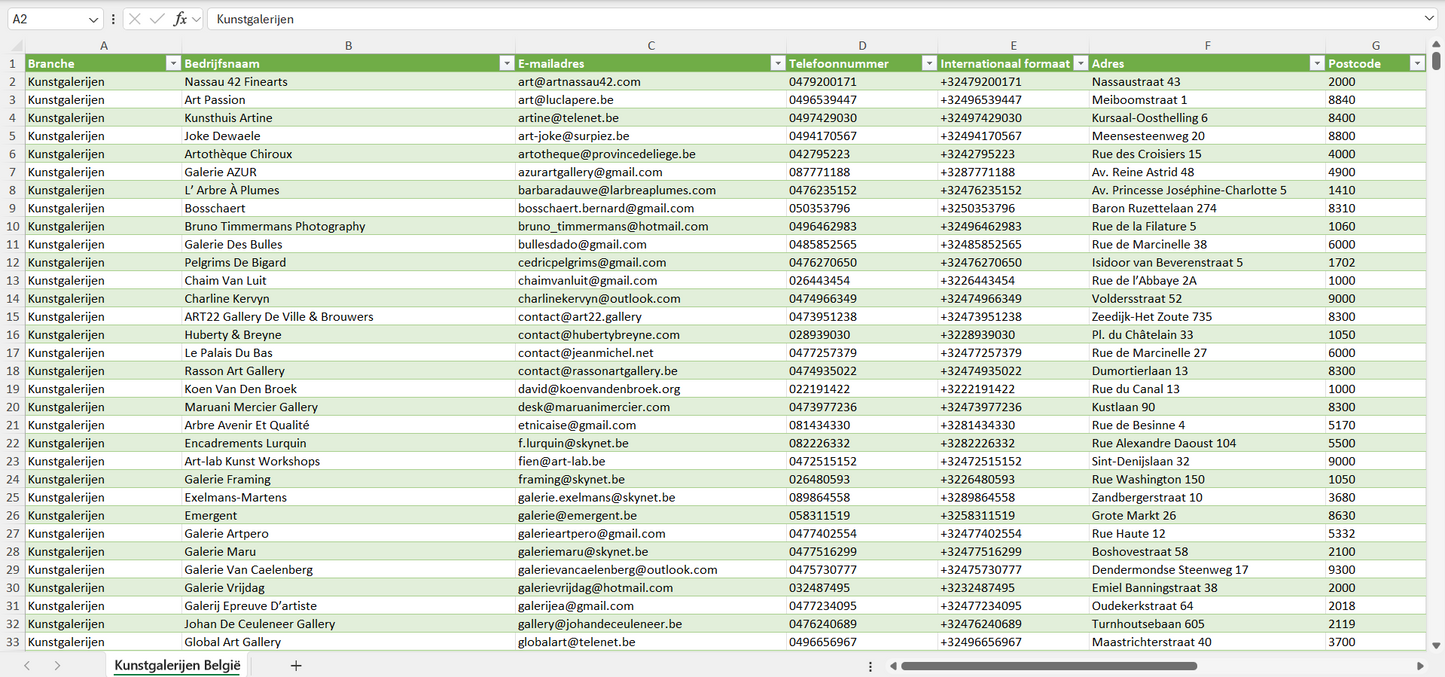Click into the Name Box showing A2
Image resolution: width=1445 pixels, height=677 pixels.
point(45,19)
